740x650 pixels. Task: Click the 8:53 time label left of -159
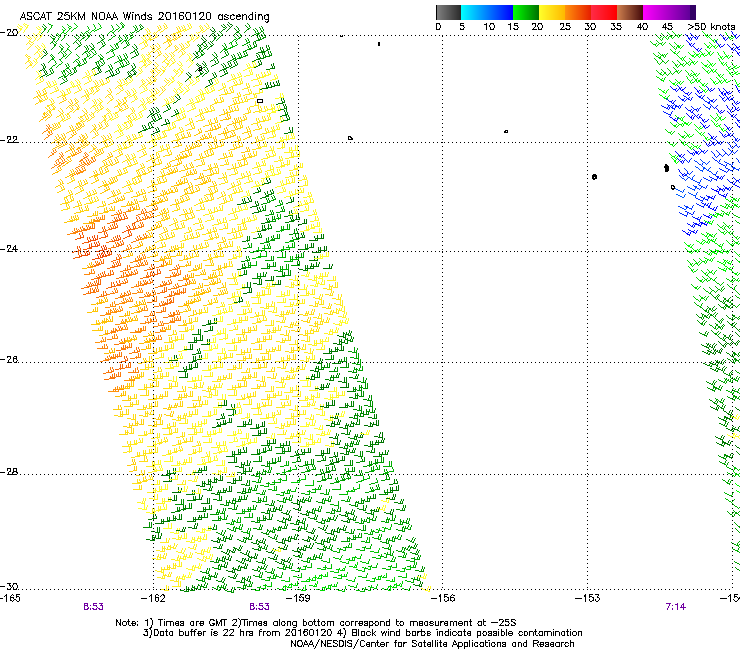(260, 607)
